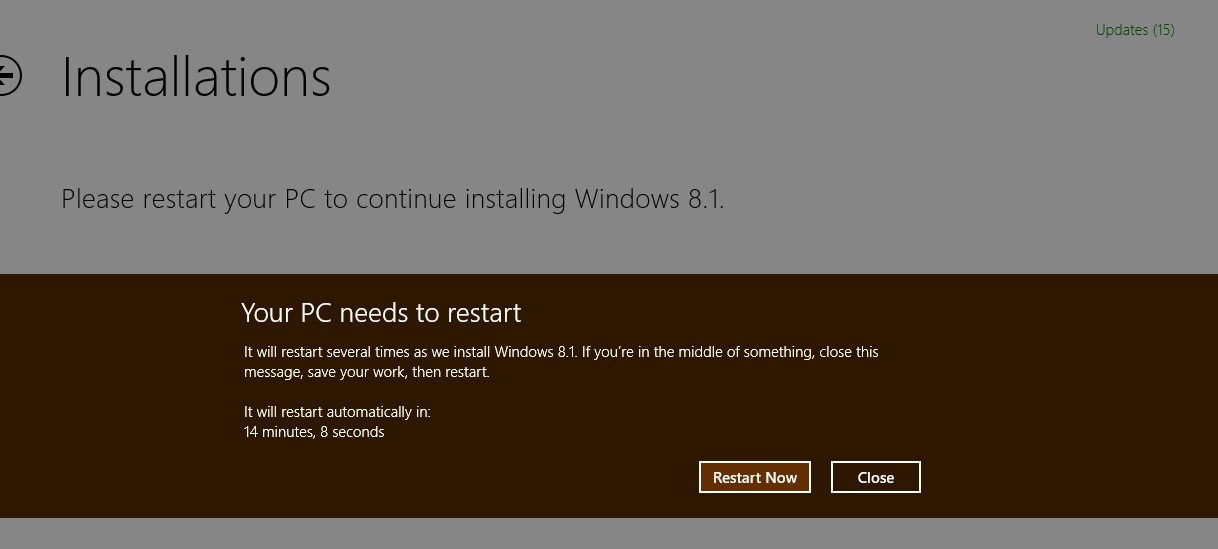Go back using the circled arrow icon
Screen dimensions: 1218x549
8,75
